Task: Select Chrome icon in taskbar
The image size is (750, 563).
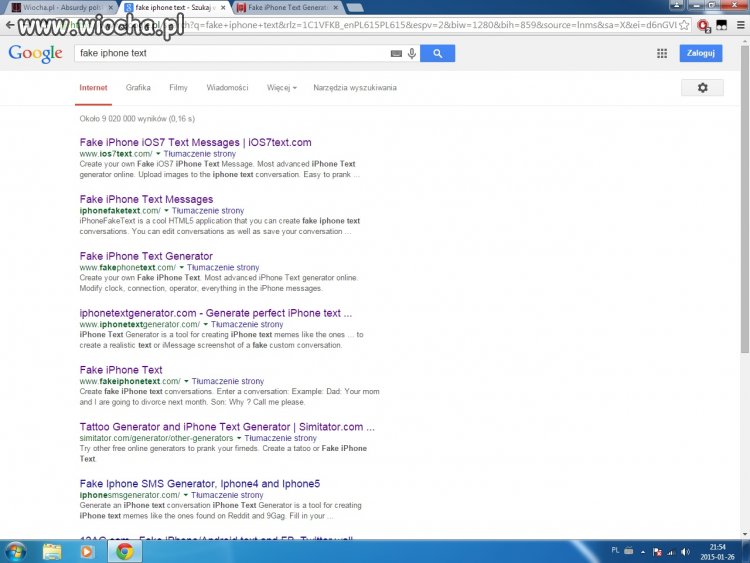Action: click(124, 552)
